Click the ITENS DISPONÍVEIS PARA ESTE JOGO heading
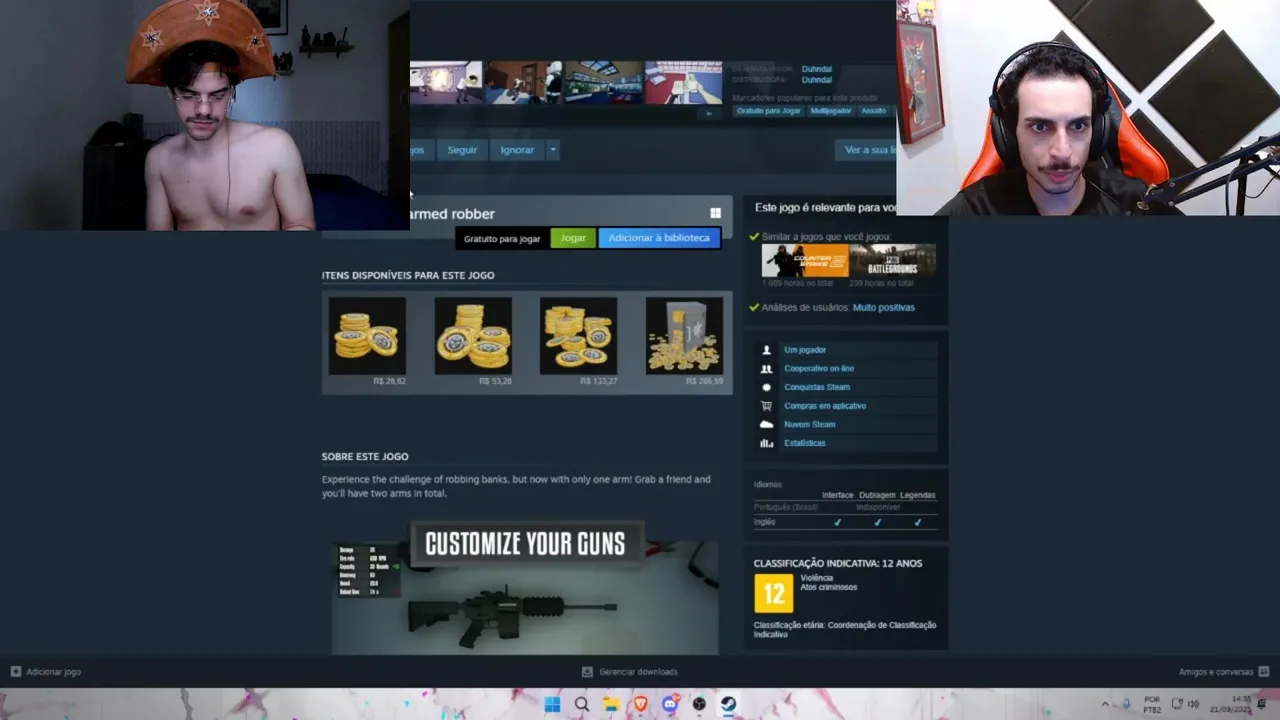1280x720 pixels. [408, 275]
